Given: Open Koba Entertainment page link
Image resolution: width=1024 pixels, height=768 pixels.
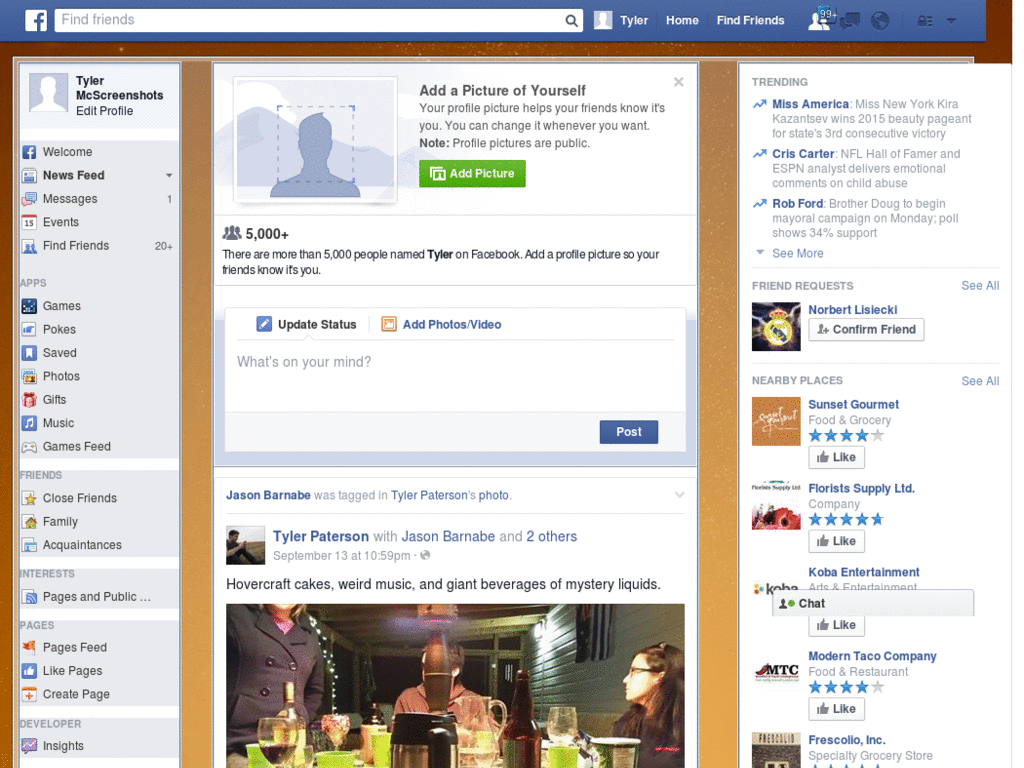Looking at the screenshot, I should point(863,573).
